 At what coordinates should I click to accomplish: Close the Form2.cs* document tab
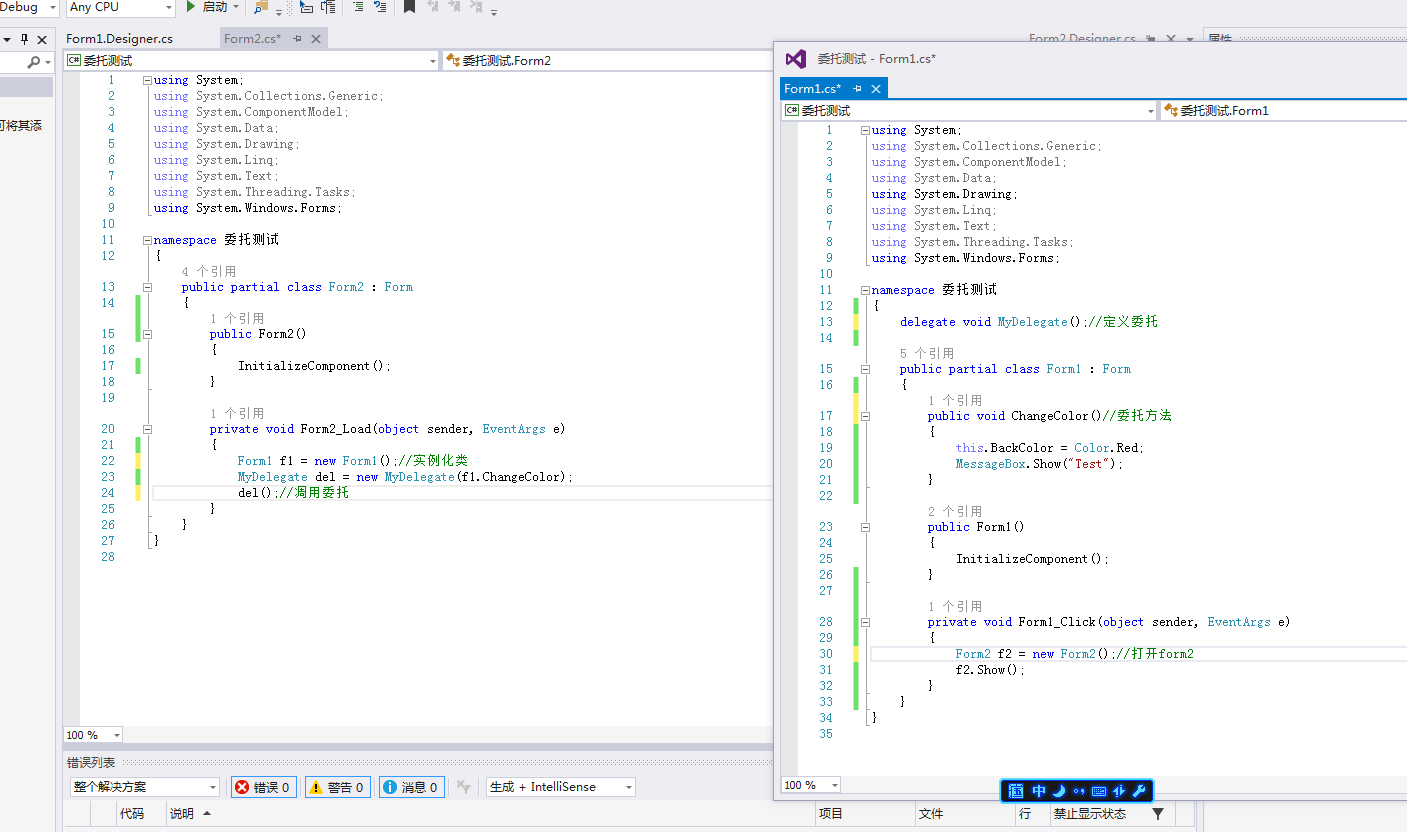(316, 39)
